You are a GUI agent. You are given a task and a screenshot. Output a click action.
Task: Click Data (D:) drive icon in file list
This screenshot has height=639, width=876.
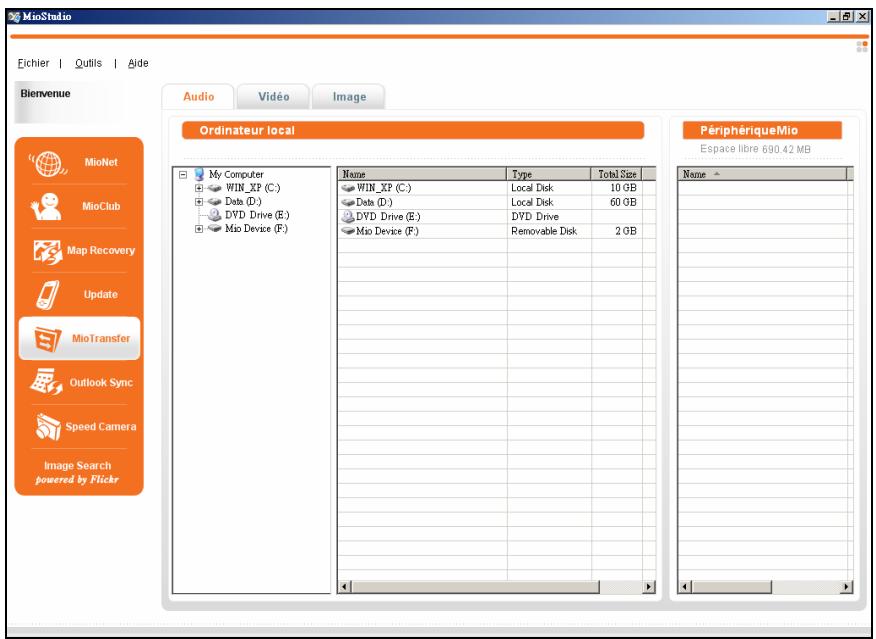(348, 202)
